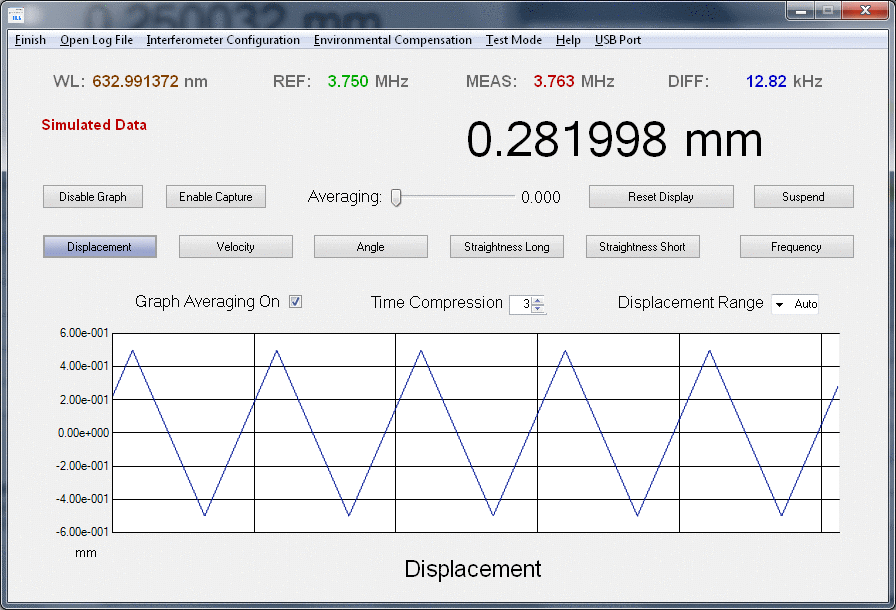
Task: Open the USB Port menu
Action: [617, 40]
